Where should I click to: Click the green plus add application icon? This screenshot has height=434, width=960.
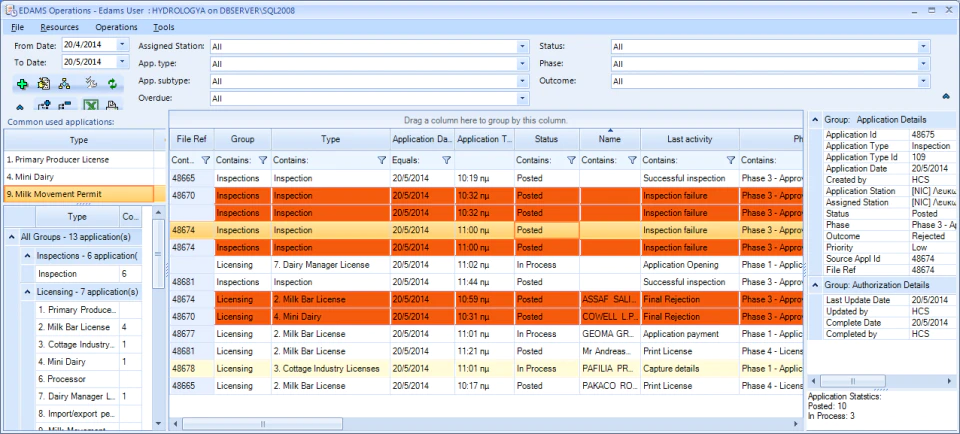click(x=22, y=84)
